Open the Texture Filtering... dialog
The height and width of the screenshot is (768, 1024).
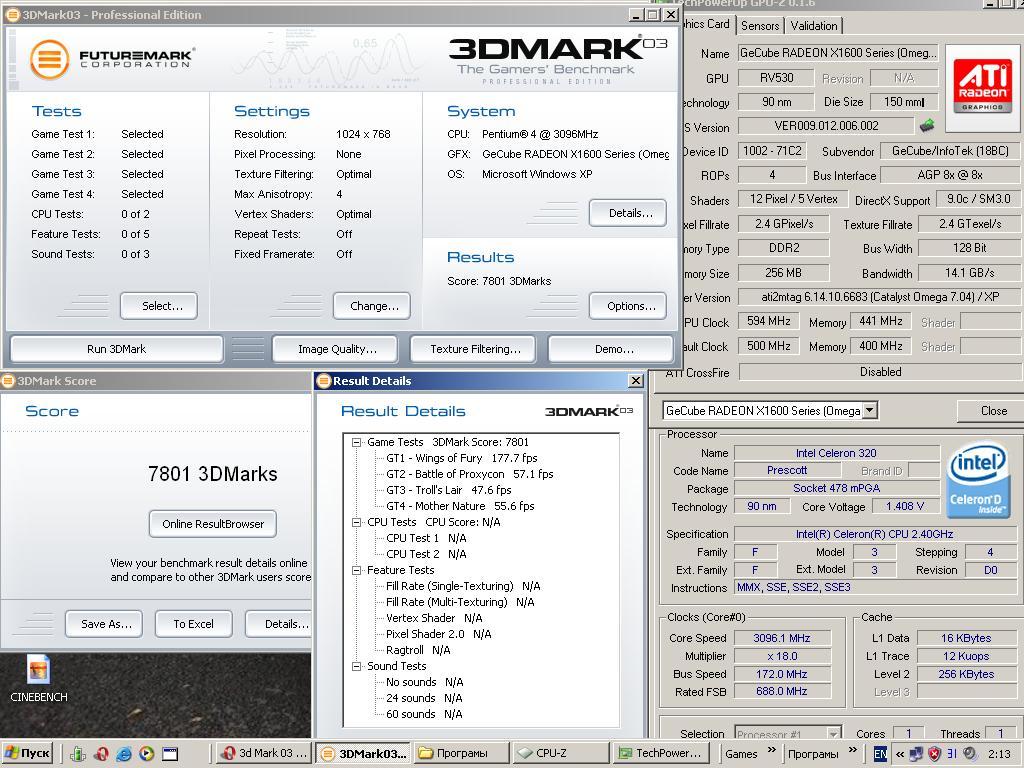tap(473, 349)
